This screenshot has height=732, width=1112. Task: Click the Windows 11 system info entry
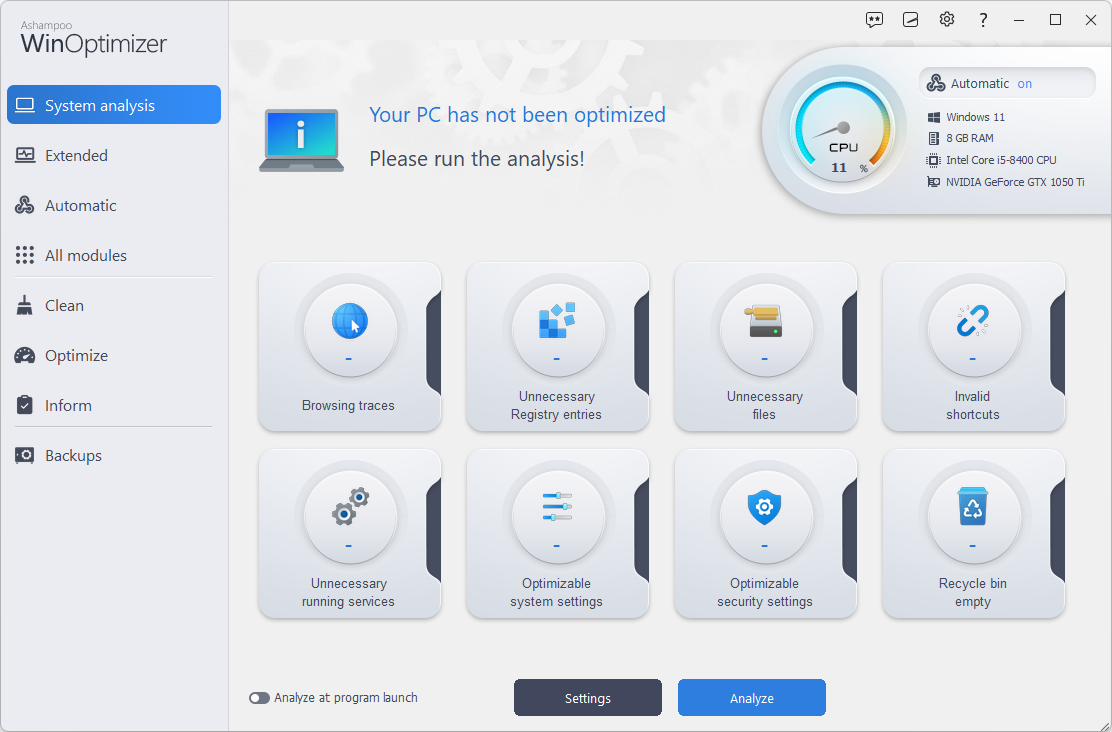pyautogui.click(x=966, y=117)
